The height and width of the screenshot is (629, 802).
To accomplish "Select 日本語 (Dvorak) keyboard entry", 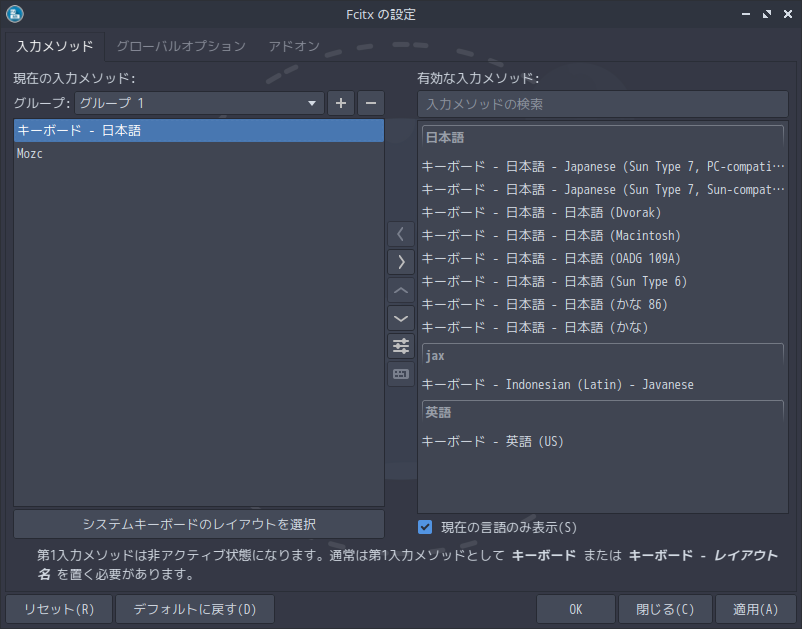I will point(603,213).
